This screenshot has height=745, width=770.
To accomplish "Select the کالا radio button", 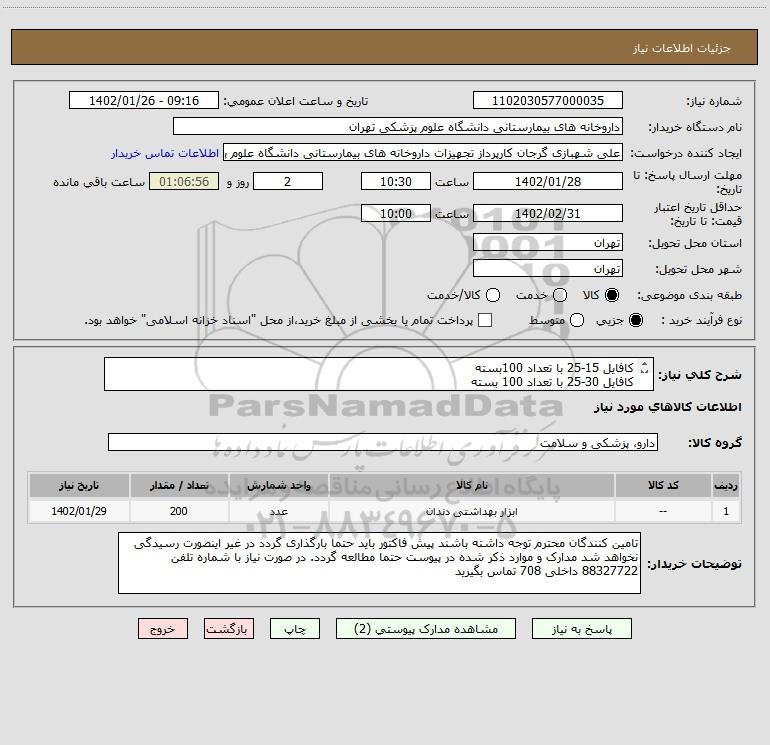I will point(612,295).
